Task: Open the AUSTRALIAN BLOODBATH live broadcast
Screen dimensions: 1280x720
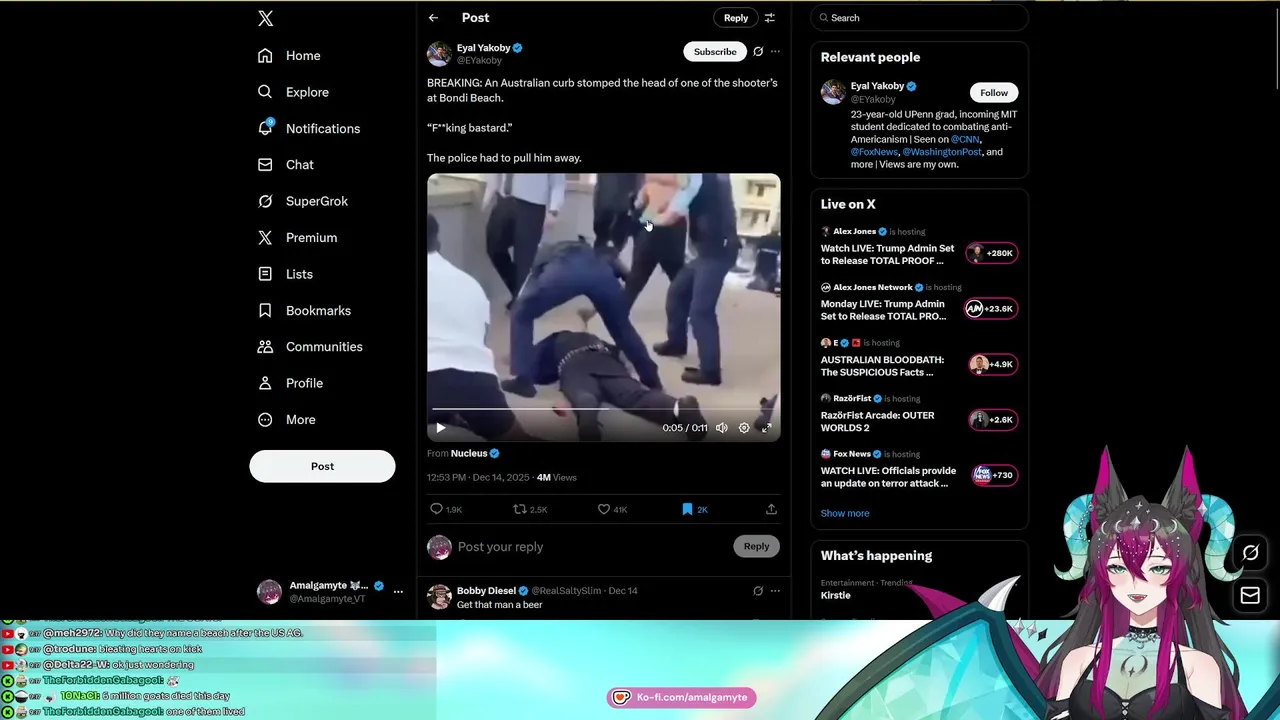Action: point(919,359)
